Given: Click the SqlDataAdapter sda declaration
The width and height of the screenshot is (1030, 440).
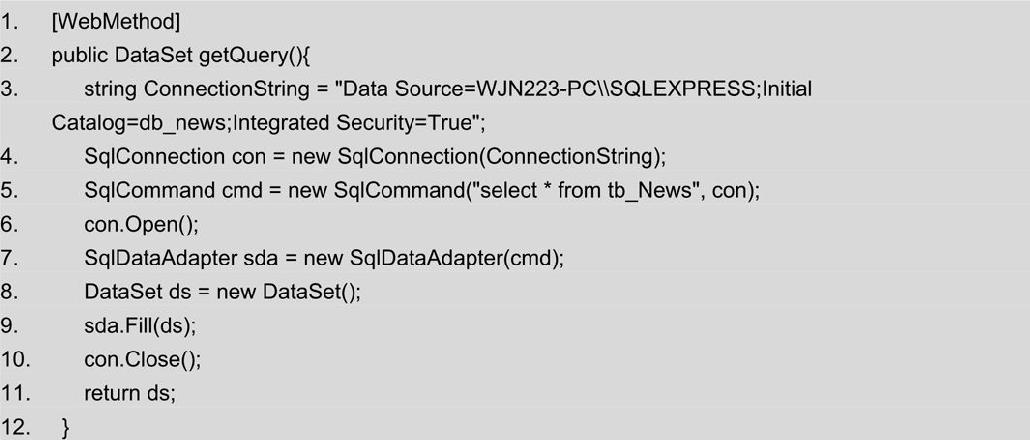Looking at the screenshot, I should click(x=173, y=258).
